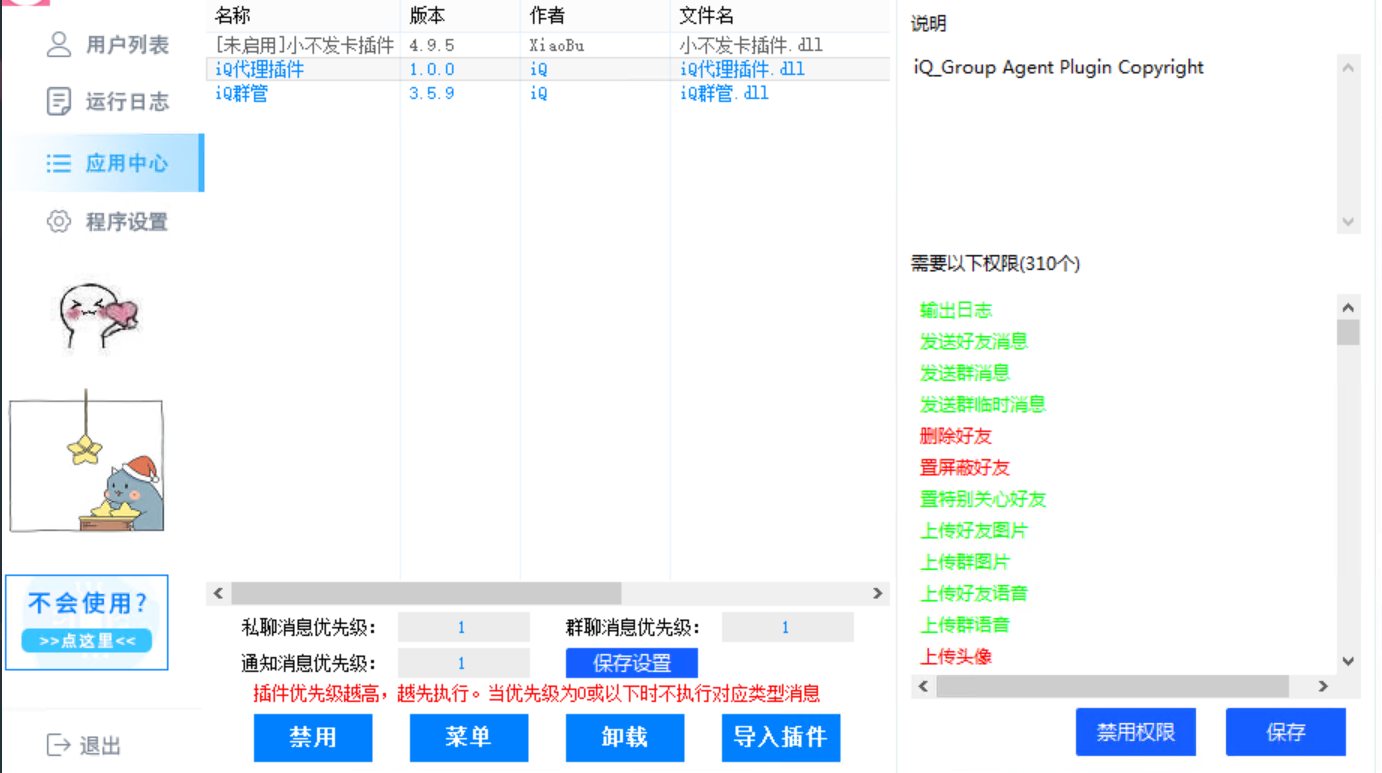This screenshot has width=1382, height=773.
Task: Click the plugin list horizontal scrollbar thumb
Action: coord(426,593)
